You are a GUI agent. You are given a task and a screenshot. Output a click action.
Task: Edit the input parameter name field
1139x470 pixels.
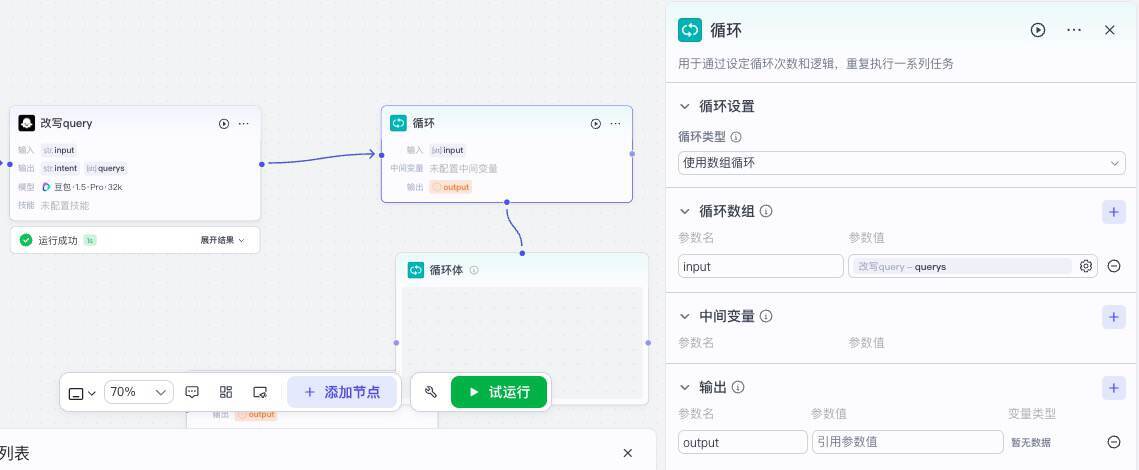761,267
